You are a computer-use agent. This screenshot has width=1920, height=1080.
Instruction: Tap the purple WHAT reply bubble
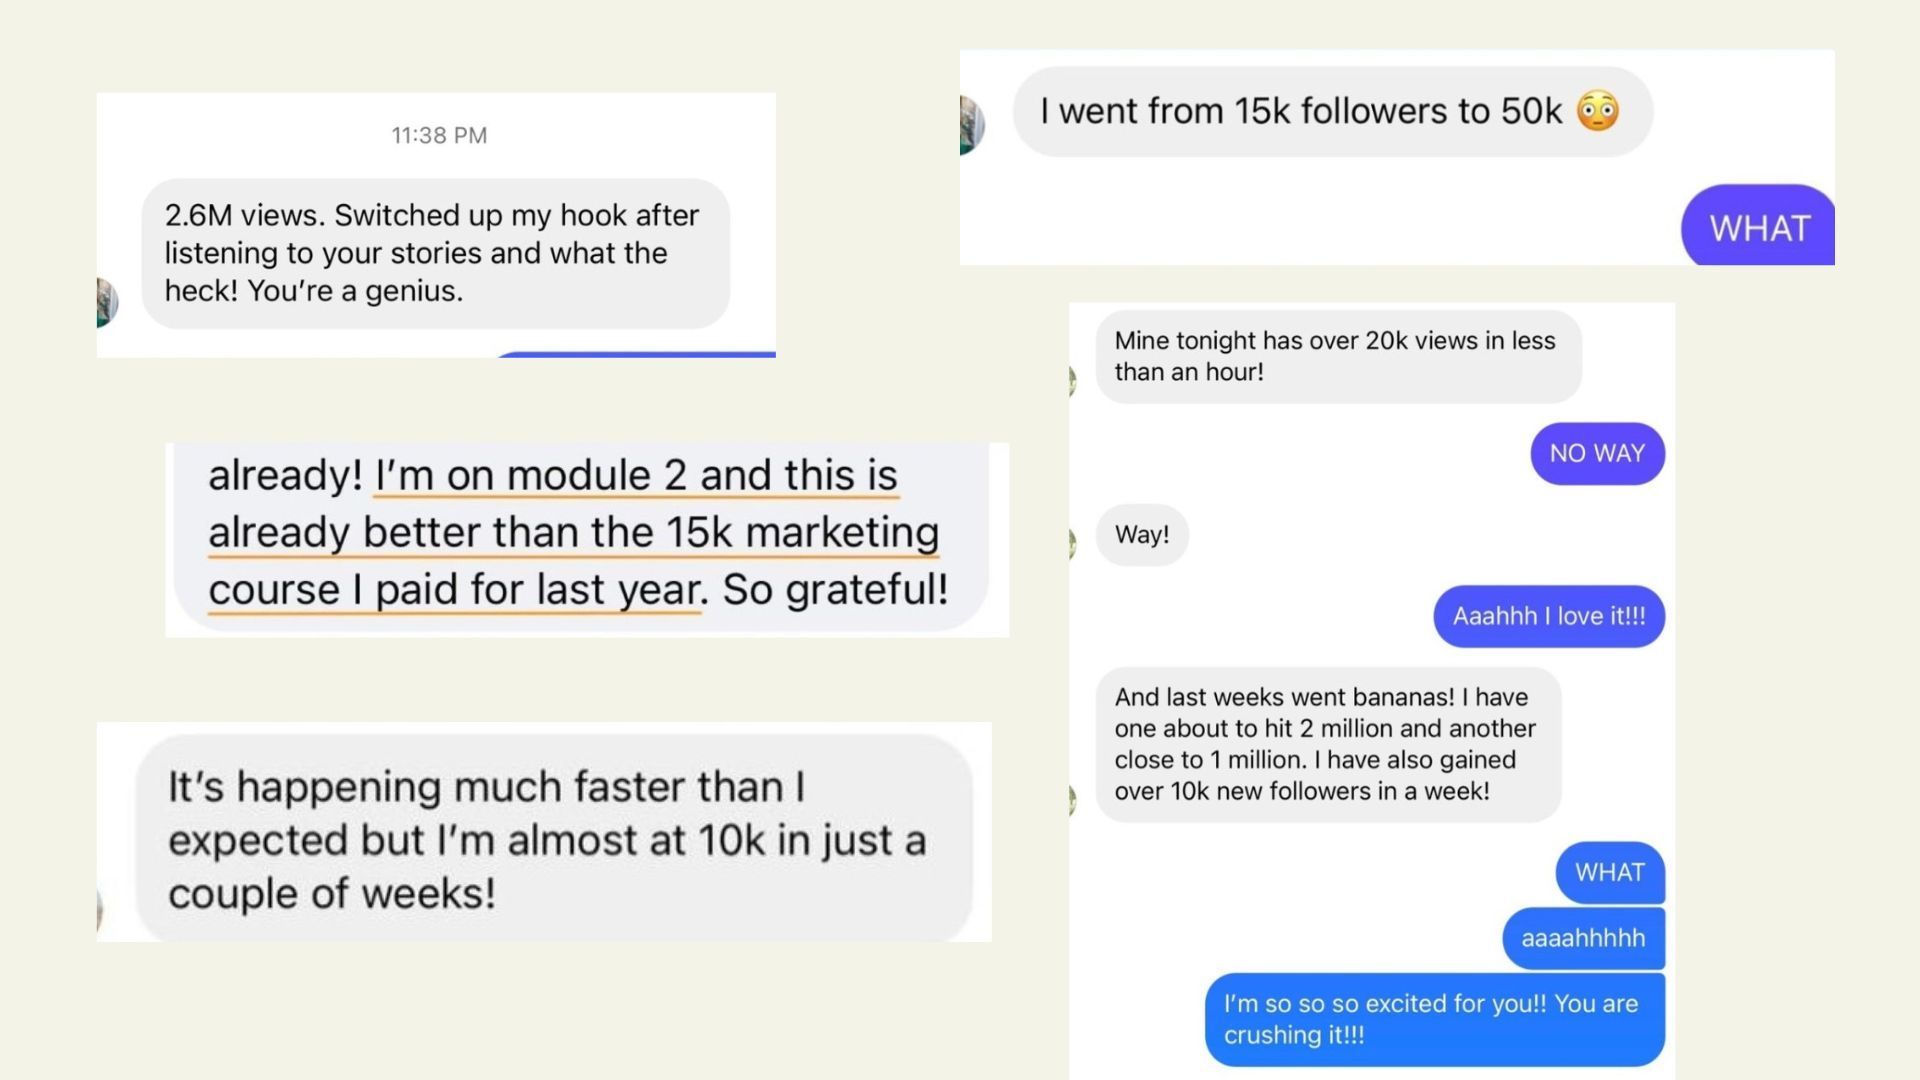pyautogui.click(x=1758, y=228)
